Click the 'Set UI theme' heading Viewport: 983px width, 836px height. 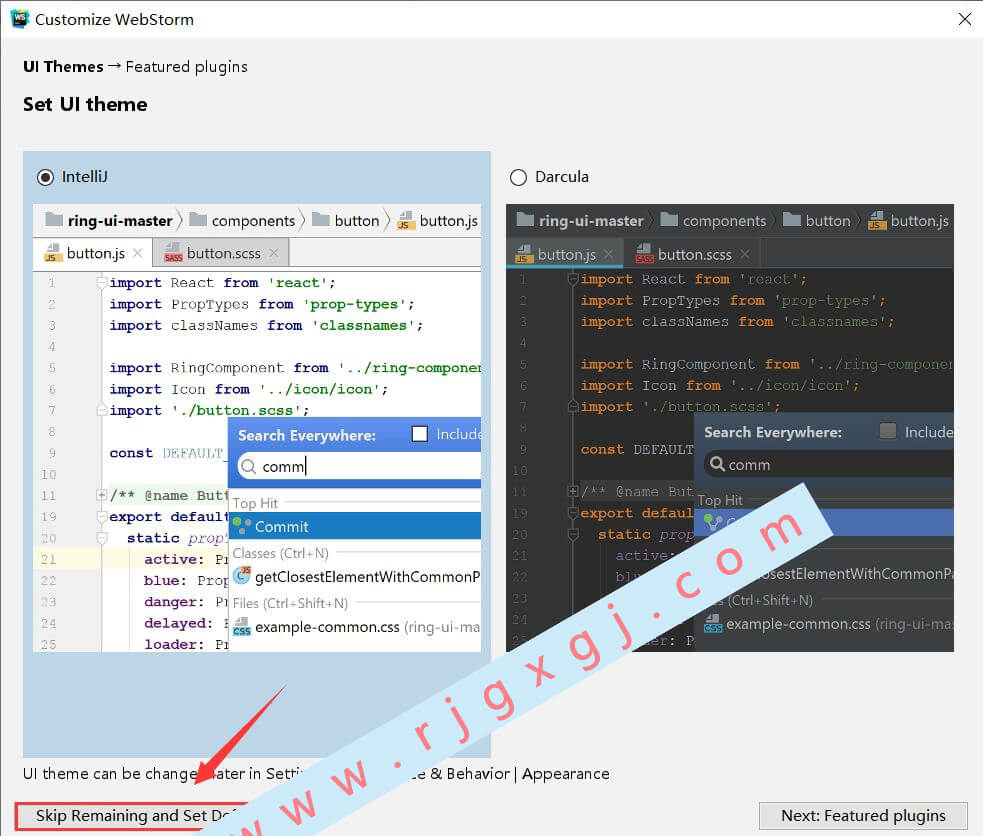pos(85,104)
